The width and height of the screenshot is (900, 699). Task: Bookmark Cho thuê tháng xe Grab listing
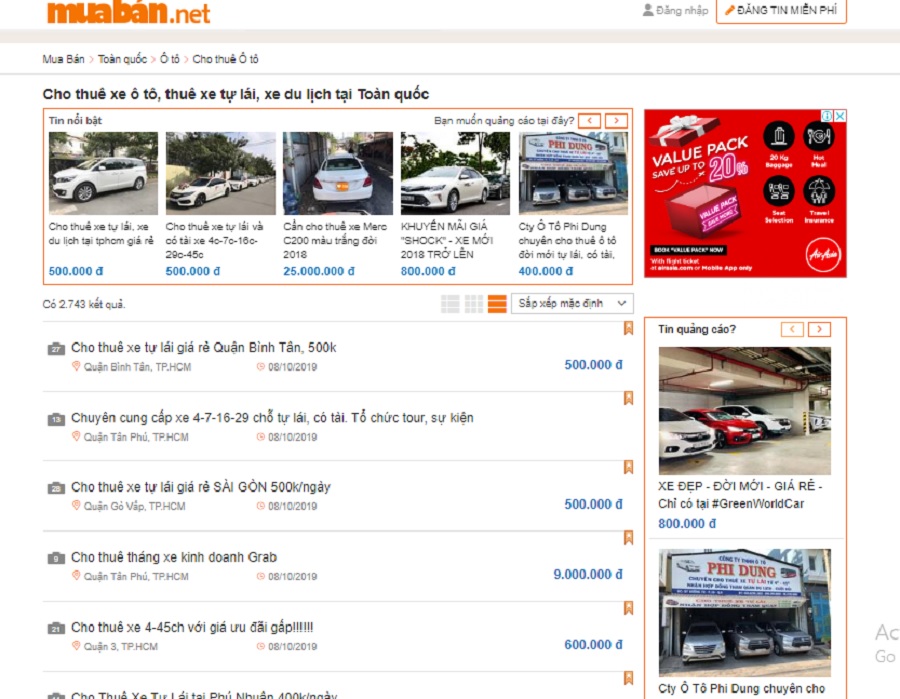pos(629,537)
